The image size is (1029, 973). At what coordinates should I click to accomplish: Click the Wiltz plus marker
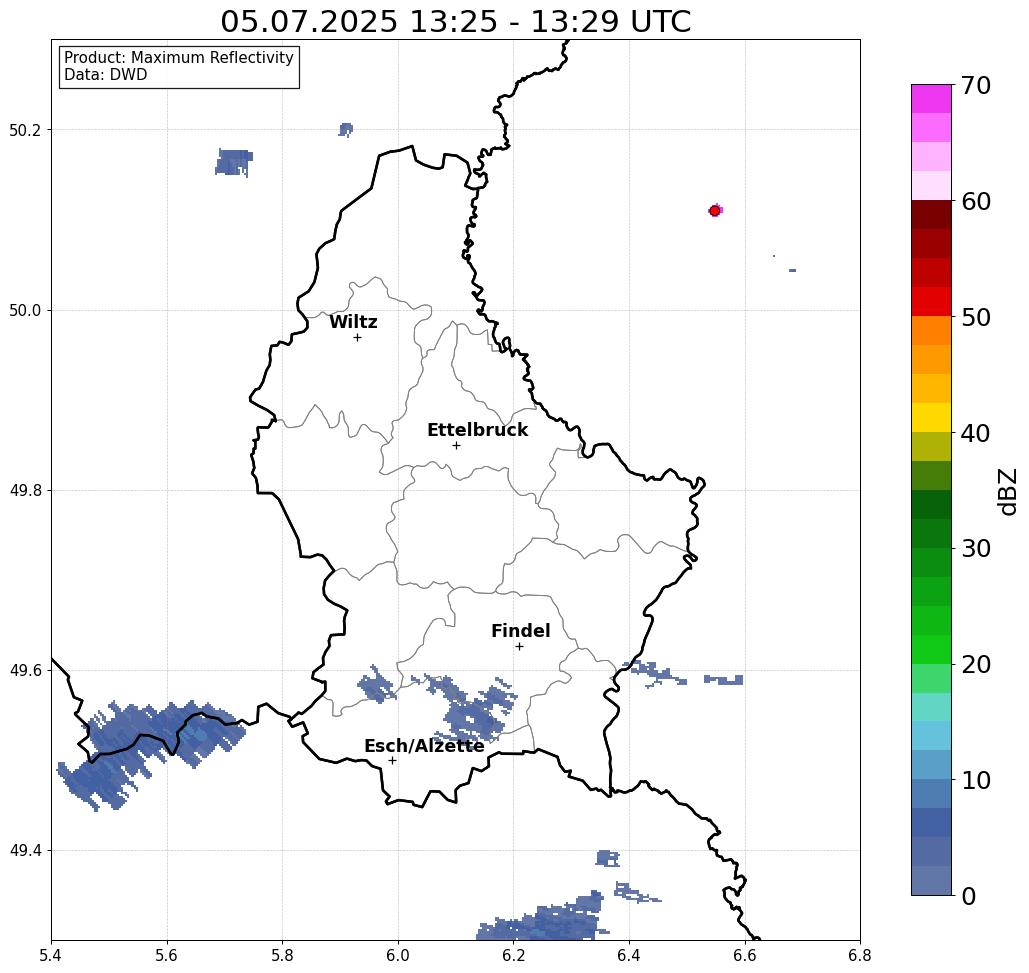(x=358, y=338)
